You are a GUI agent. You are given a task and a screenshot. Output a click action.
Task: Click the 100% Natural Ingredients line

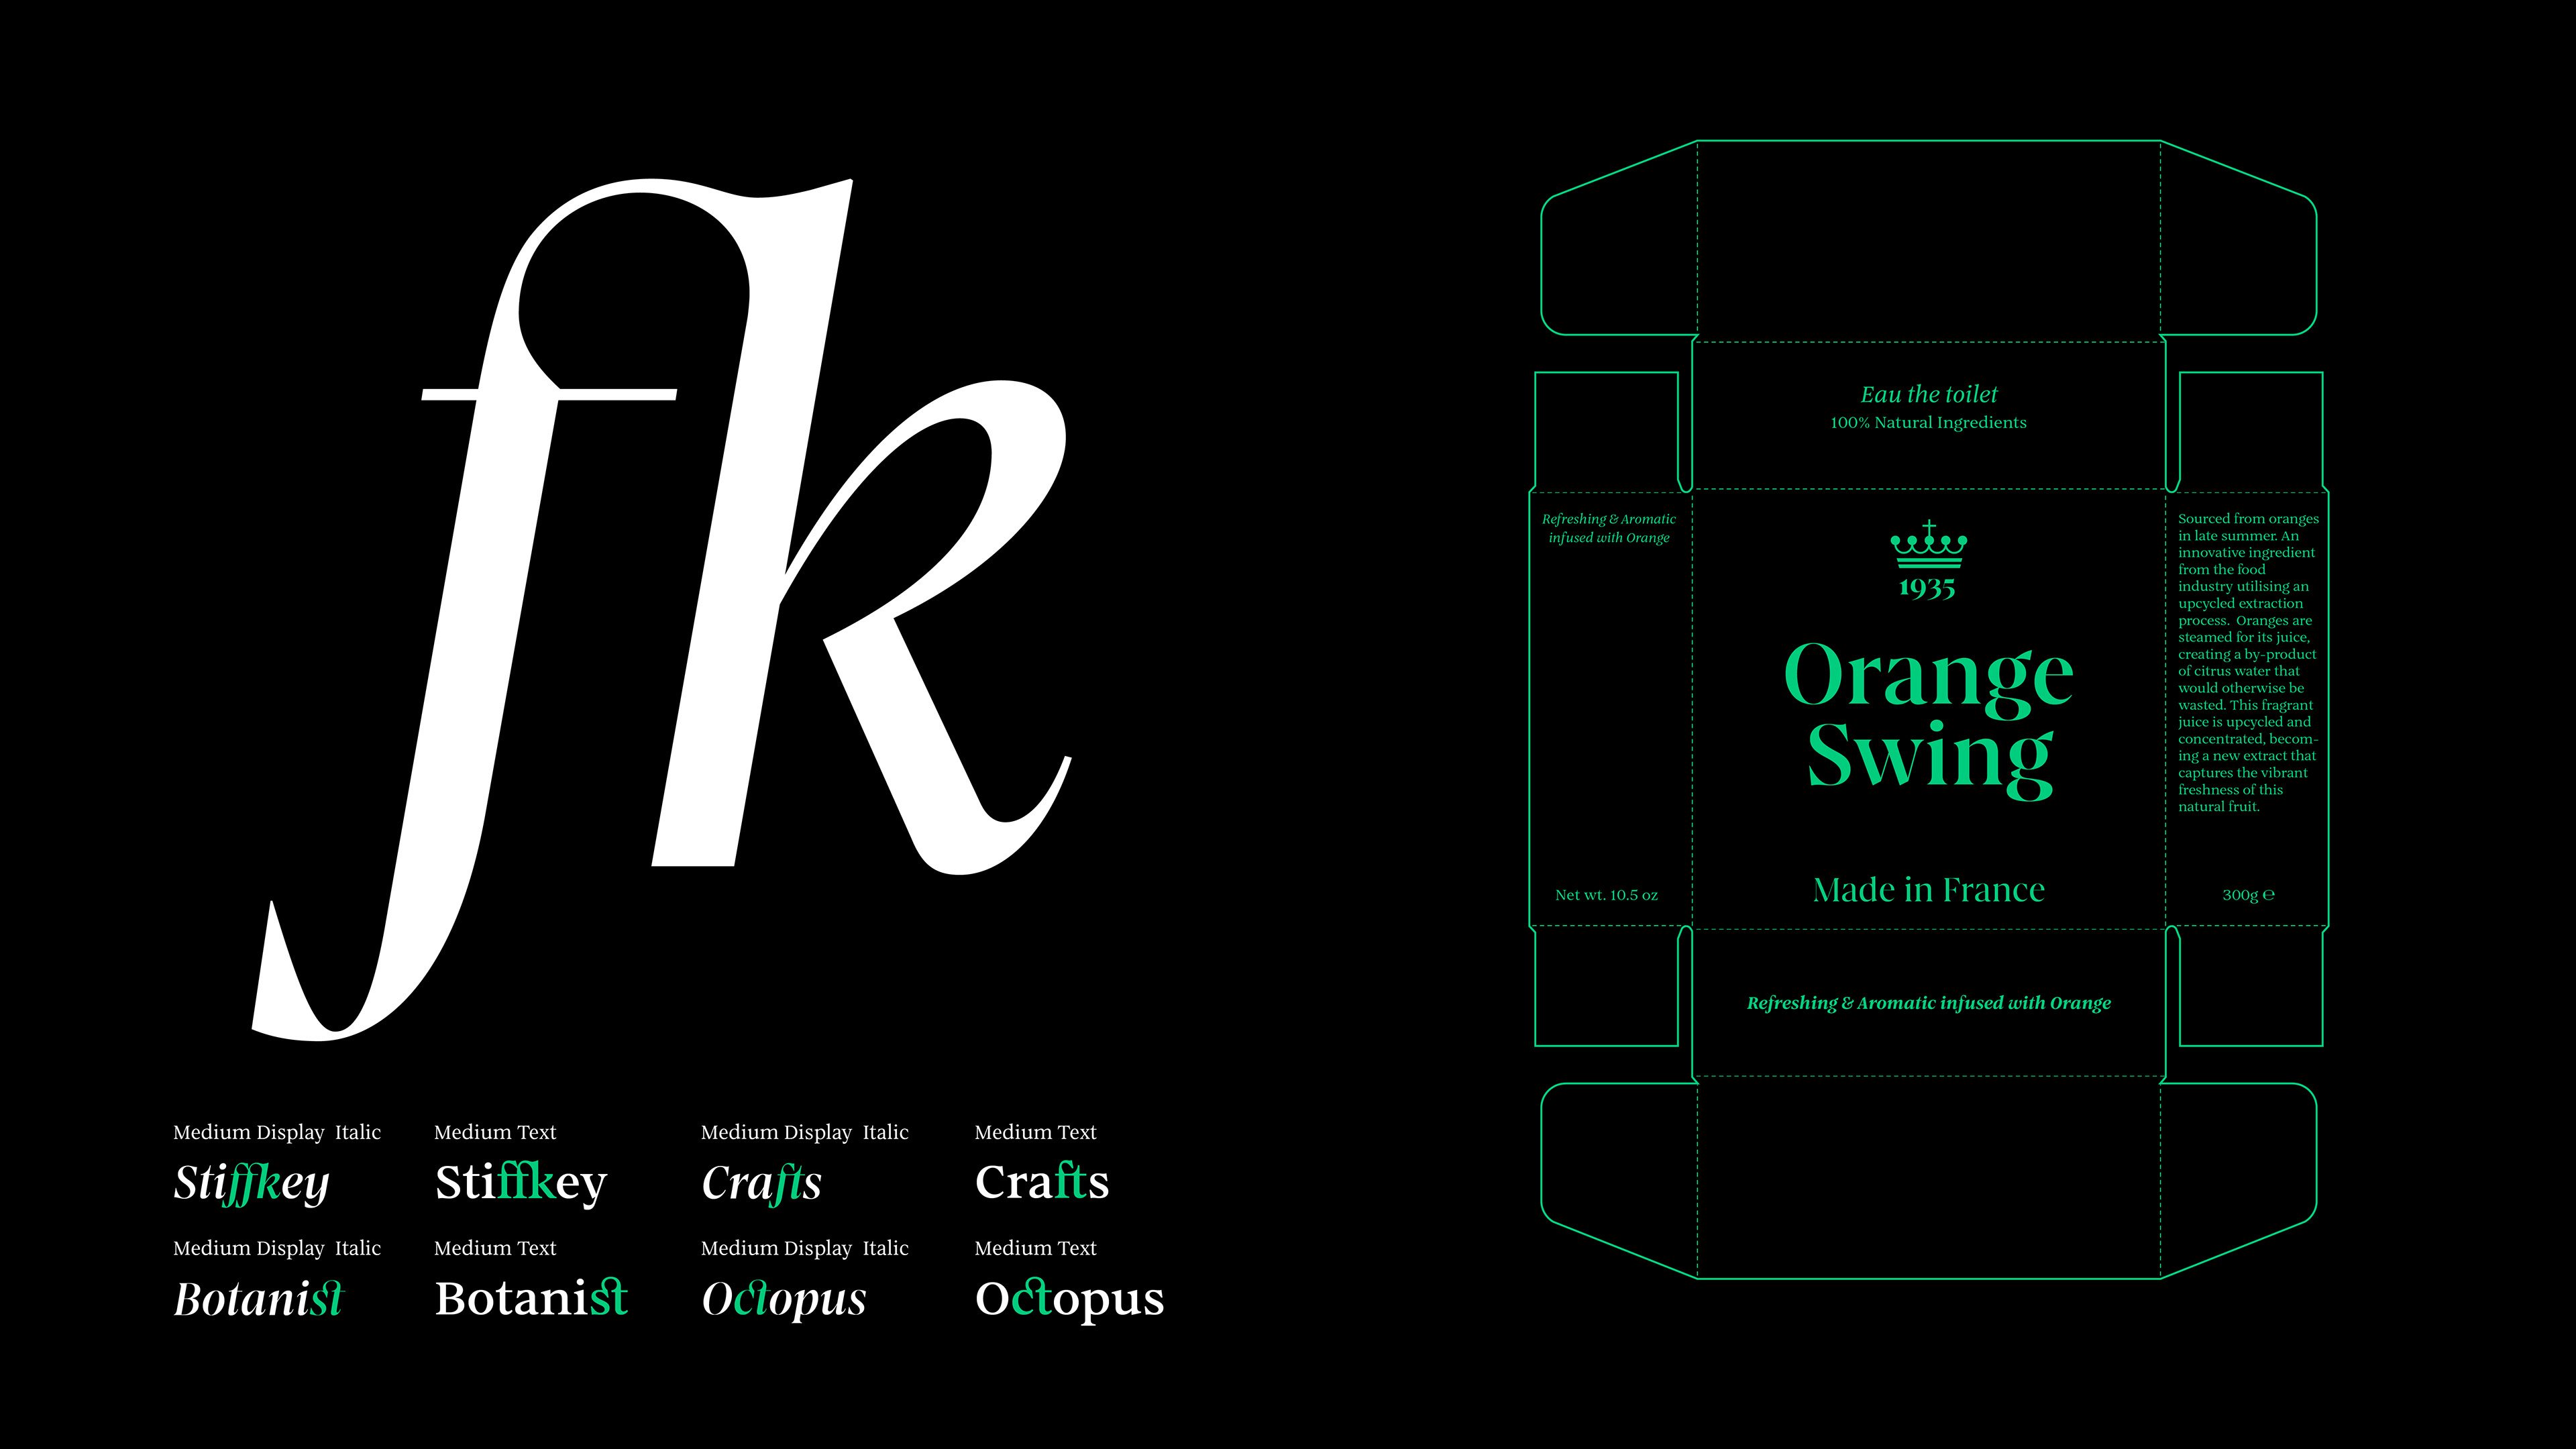[x=1928, y=422]
